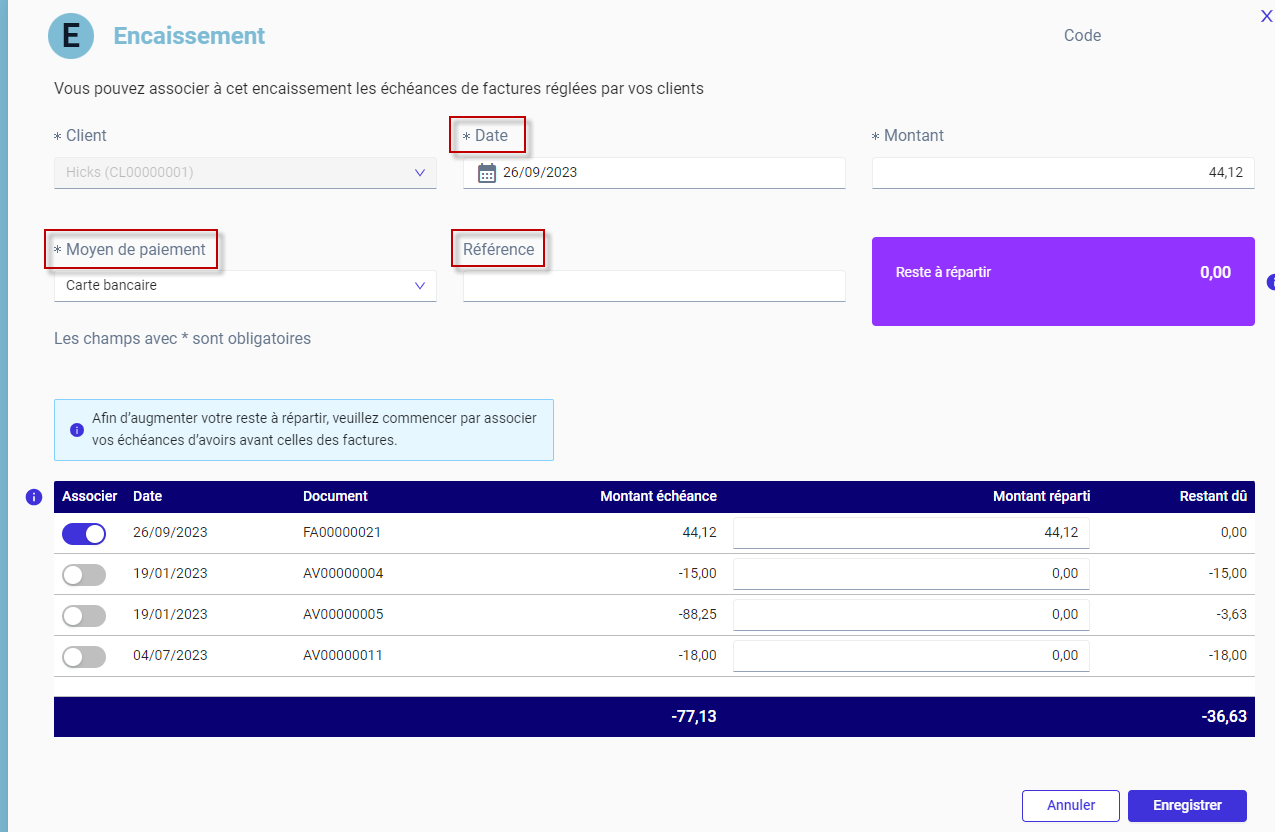Screen dimensions: 1275x832
Task: Click the Document column header
Action: click(x=335, y=496)
